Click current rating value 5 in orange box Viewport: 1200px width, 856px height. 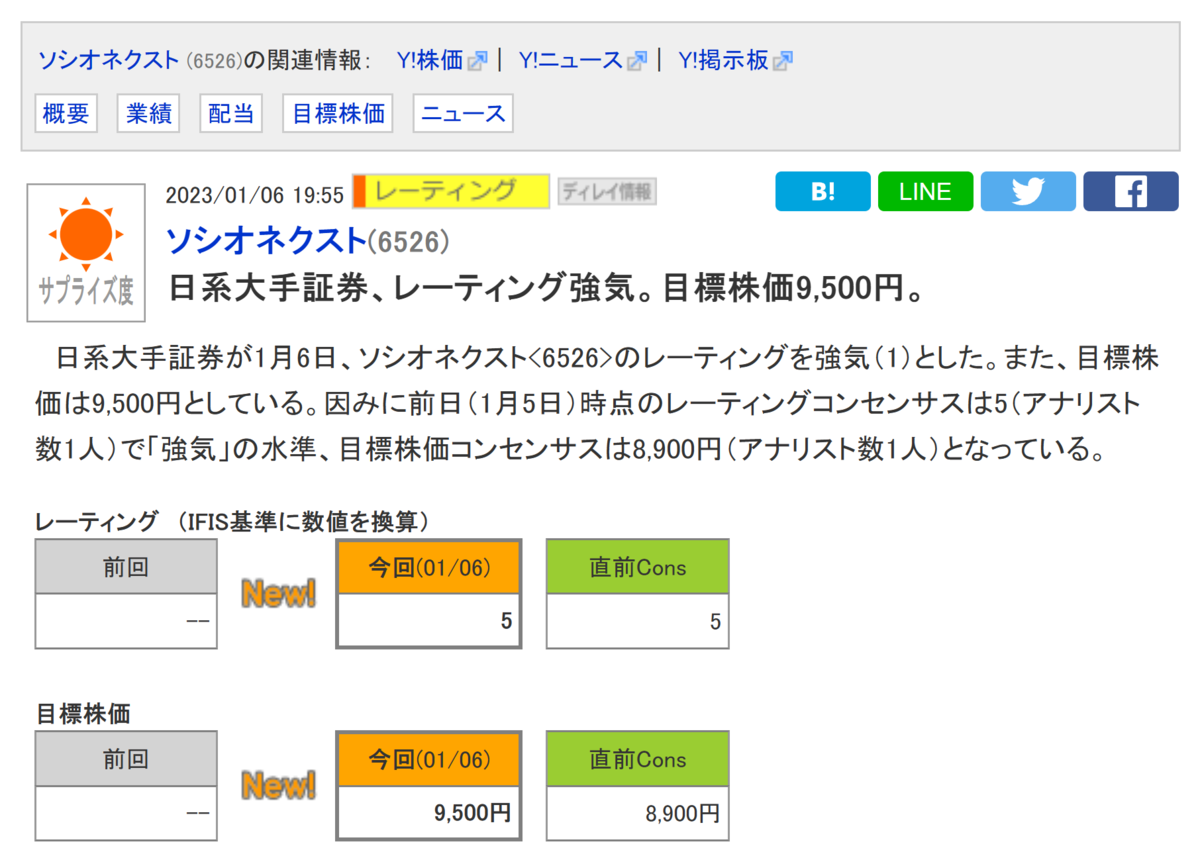(x=429, y=621)
